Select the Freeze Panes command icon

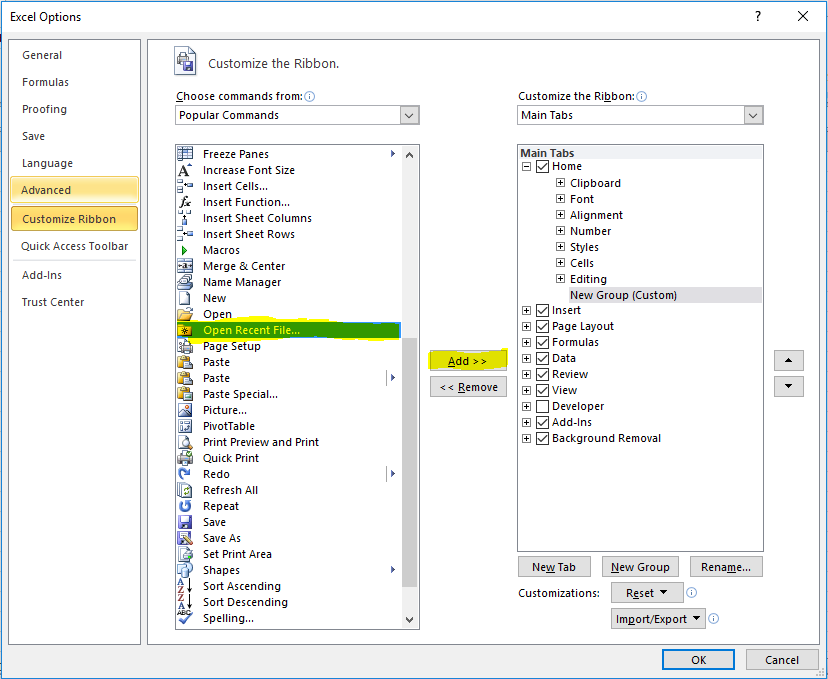tap(185, 154)
